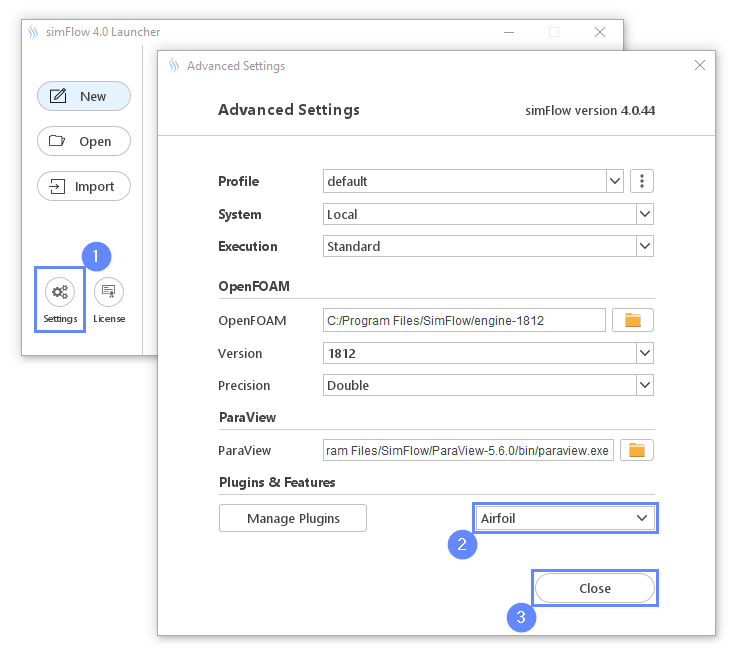Click the Profile field showing default
This screenshot has height=656, width=736.
(x=465, y=181)
